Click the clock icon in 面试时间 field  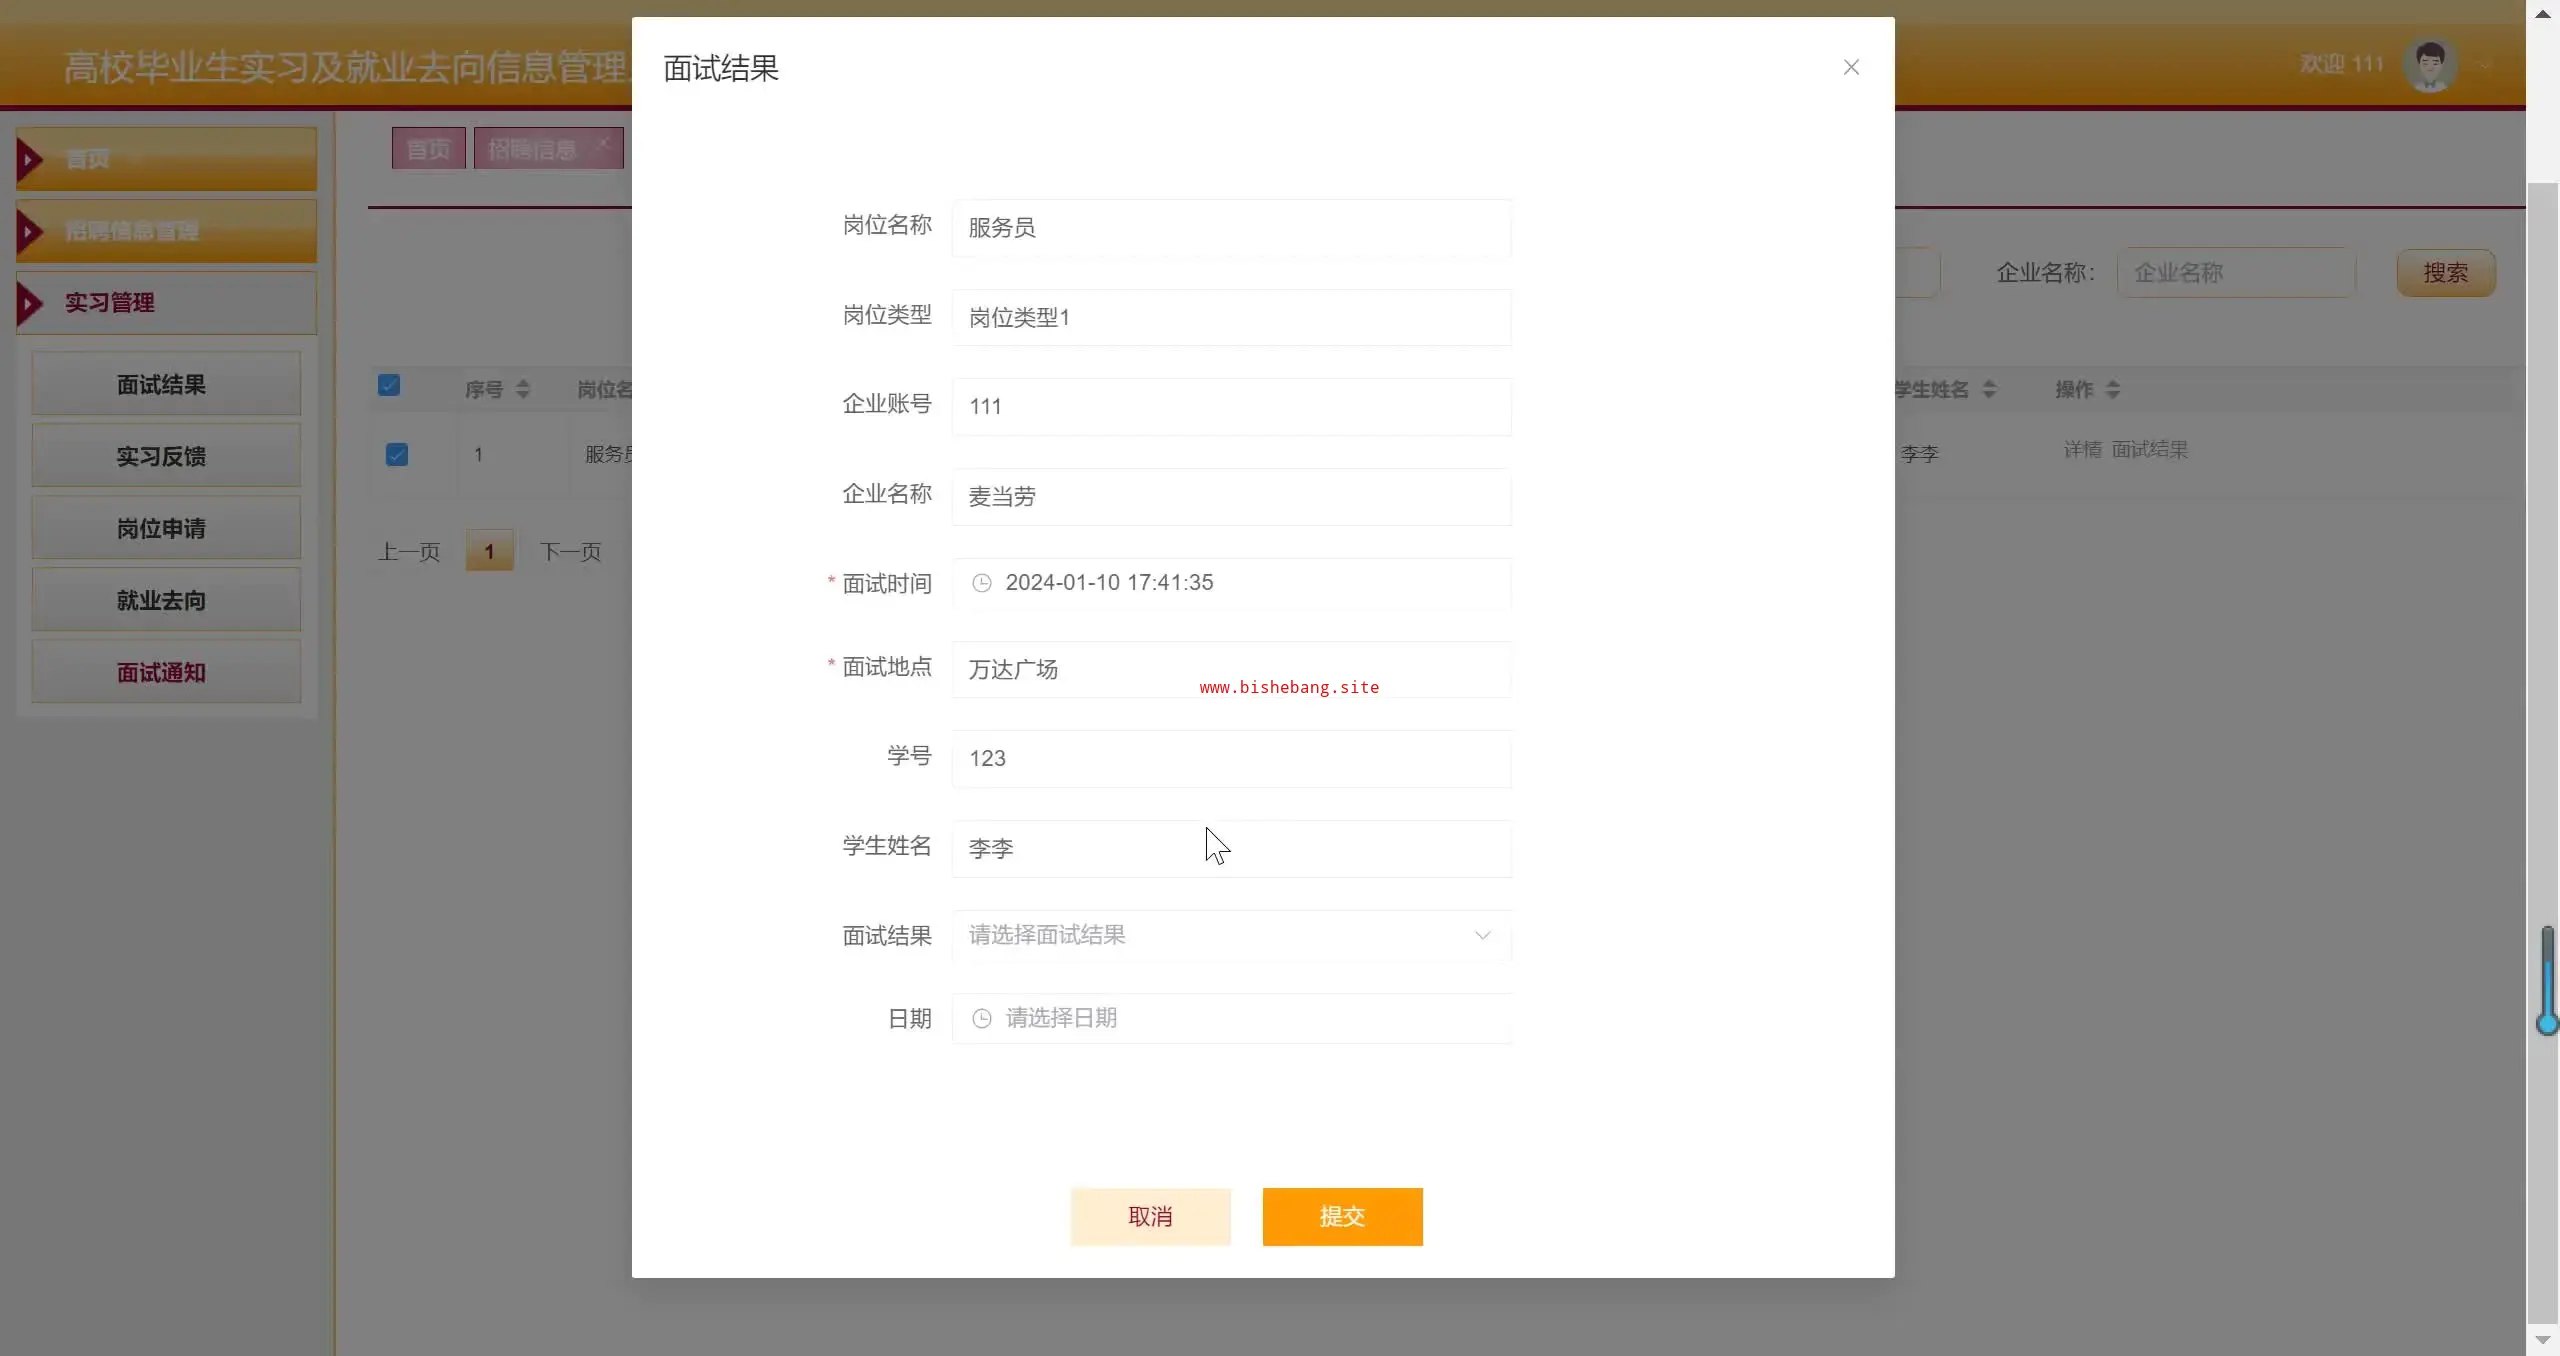pos(982,583)
